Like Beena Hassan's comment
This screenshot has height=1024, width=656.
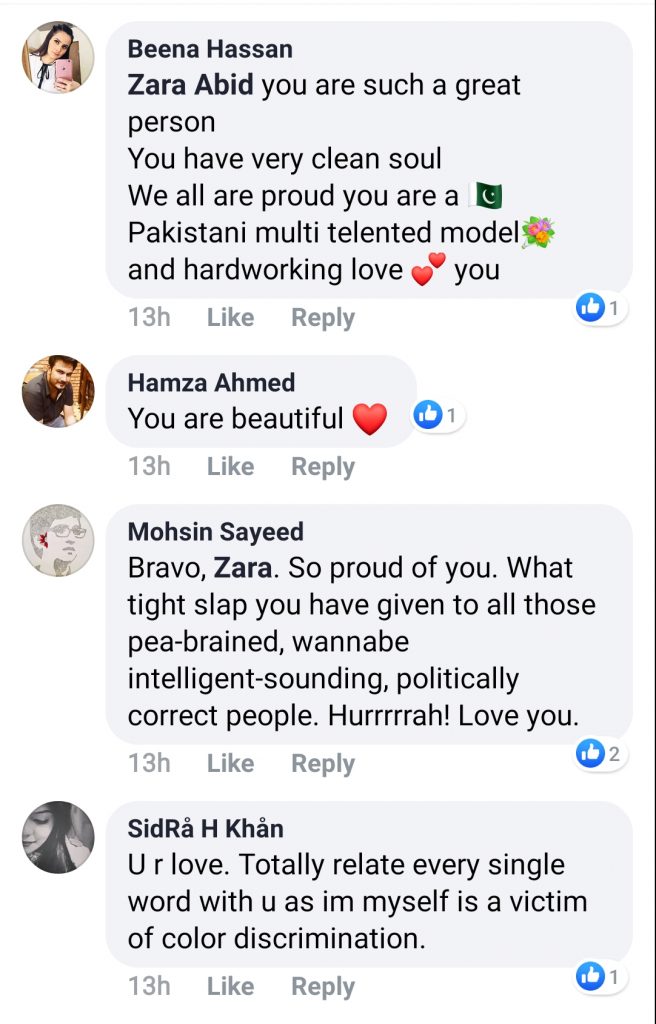230,318
